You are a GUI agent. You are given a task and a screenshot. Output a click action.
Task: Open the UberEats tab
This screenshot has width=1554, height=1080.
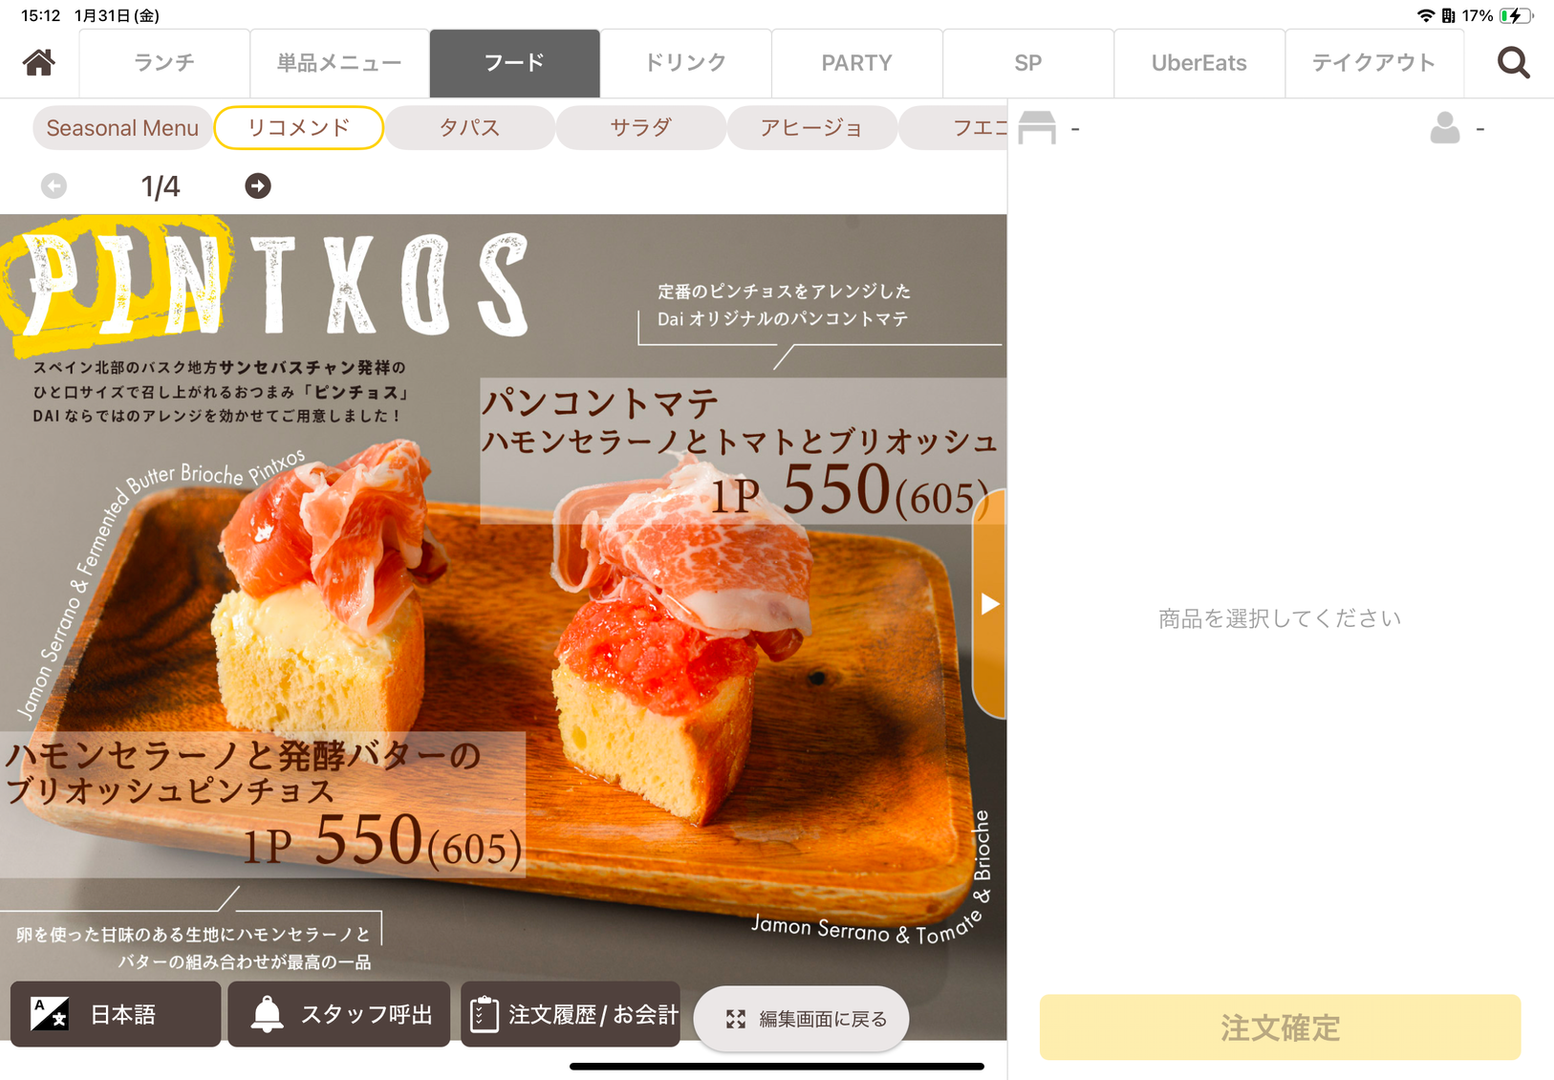coord(1199,63)
